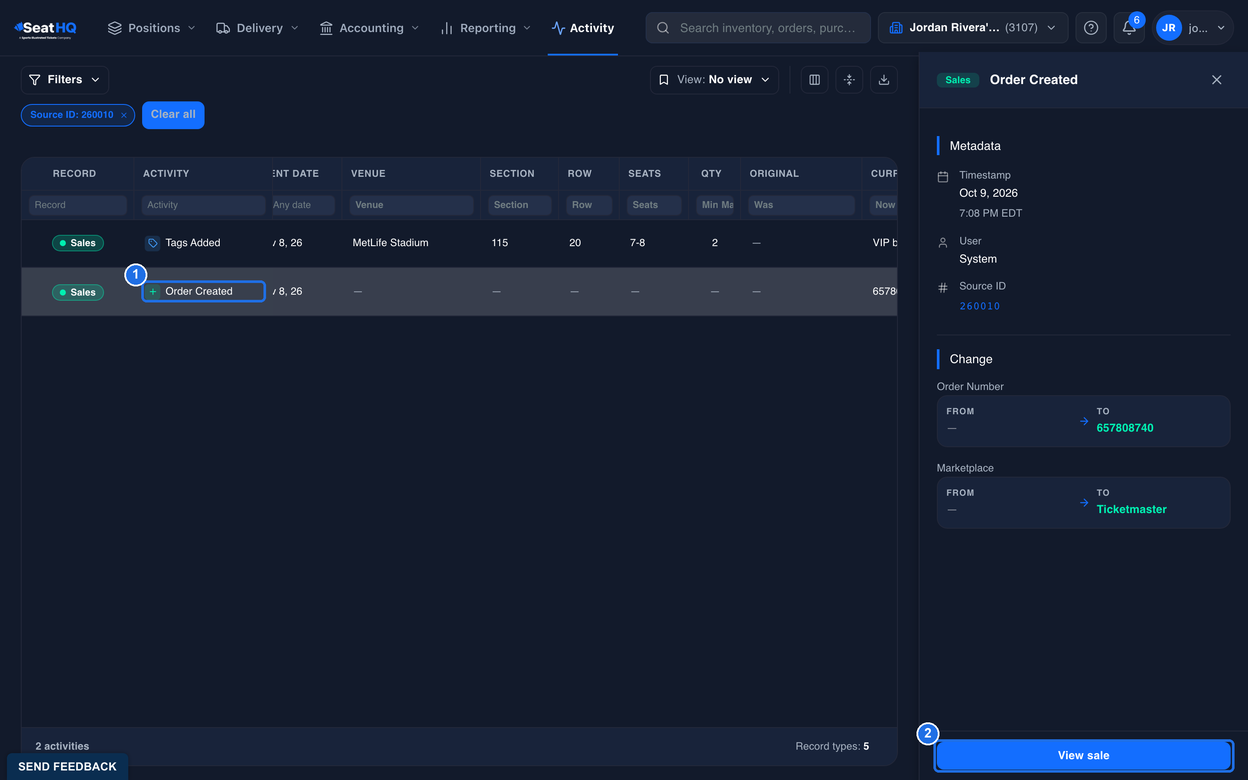
Task: Open the Reporting menu
Action: [x=486, y=28]
